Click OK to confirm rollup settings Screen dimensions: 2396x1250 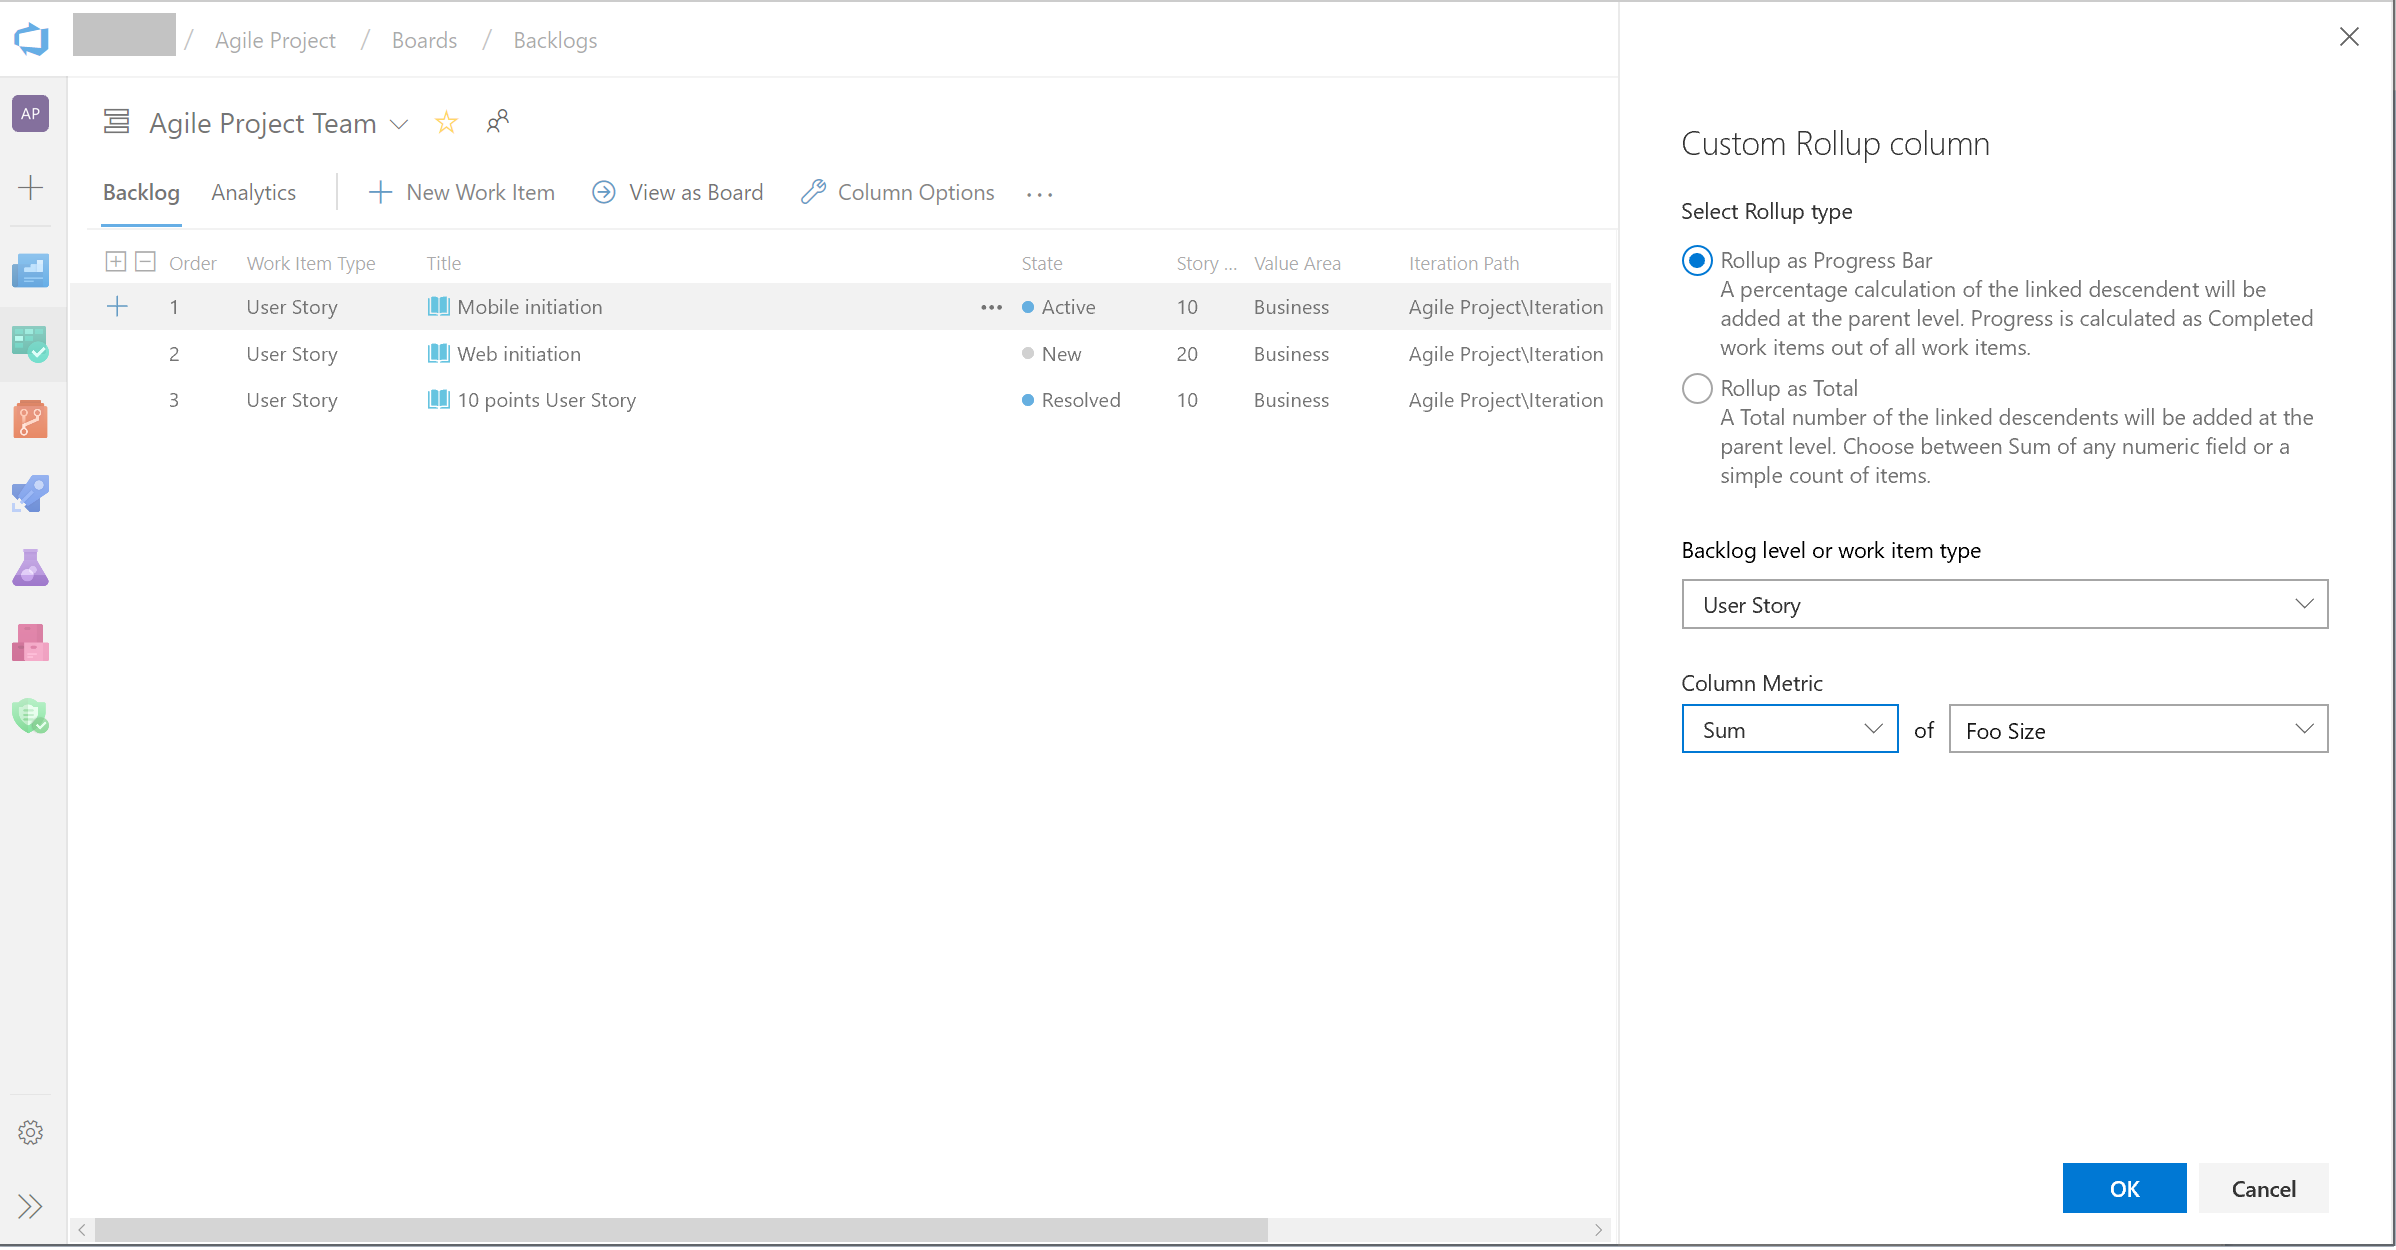2123,1188
